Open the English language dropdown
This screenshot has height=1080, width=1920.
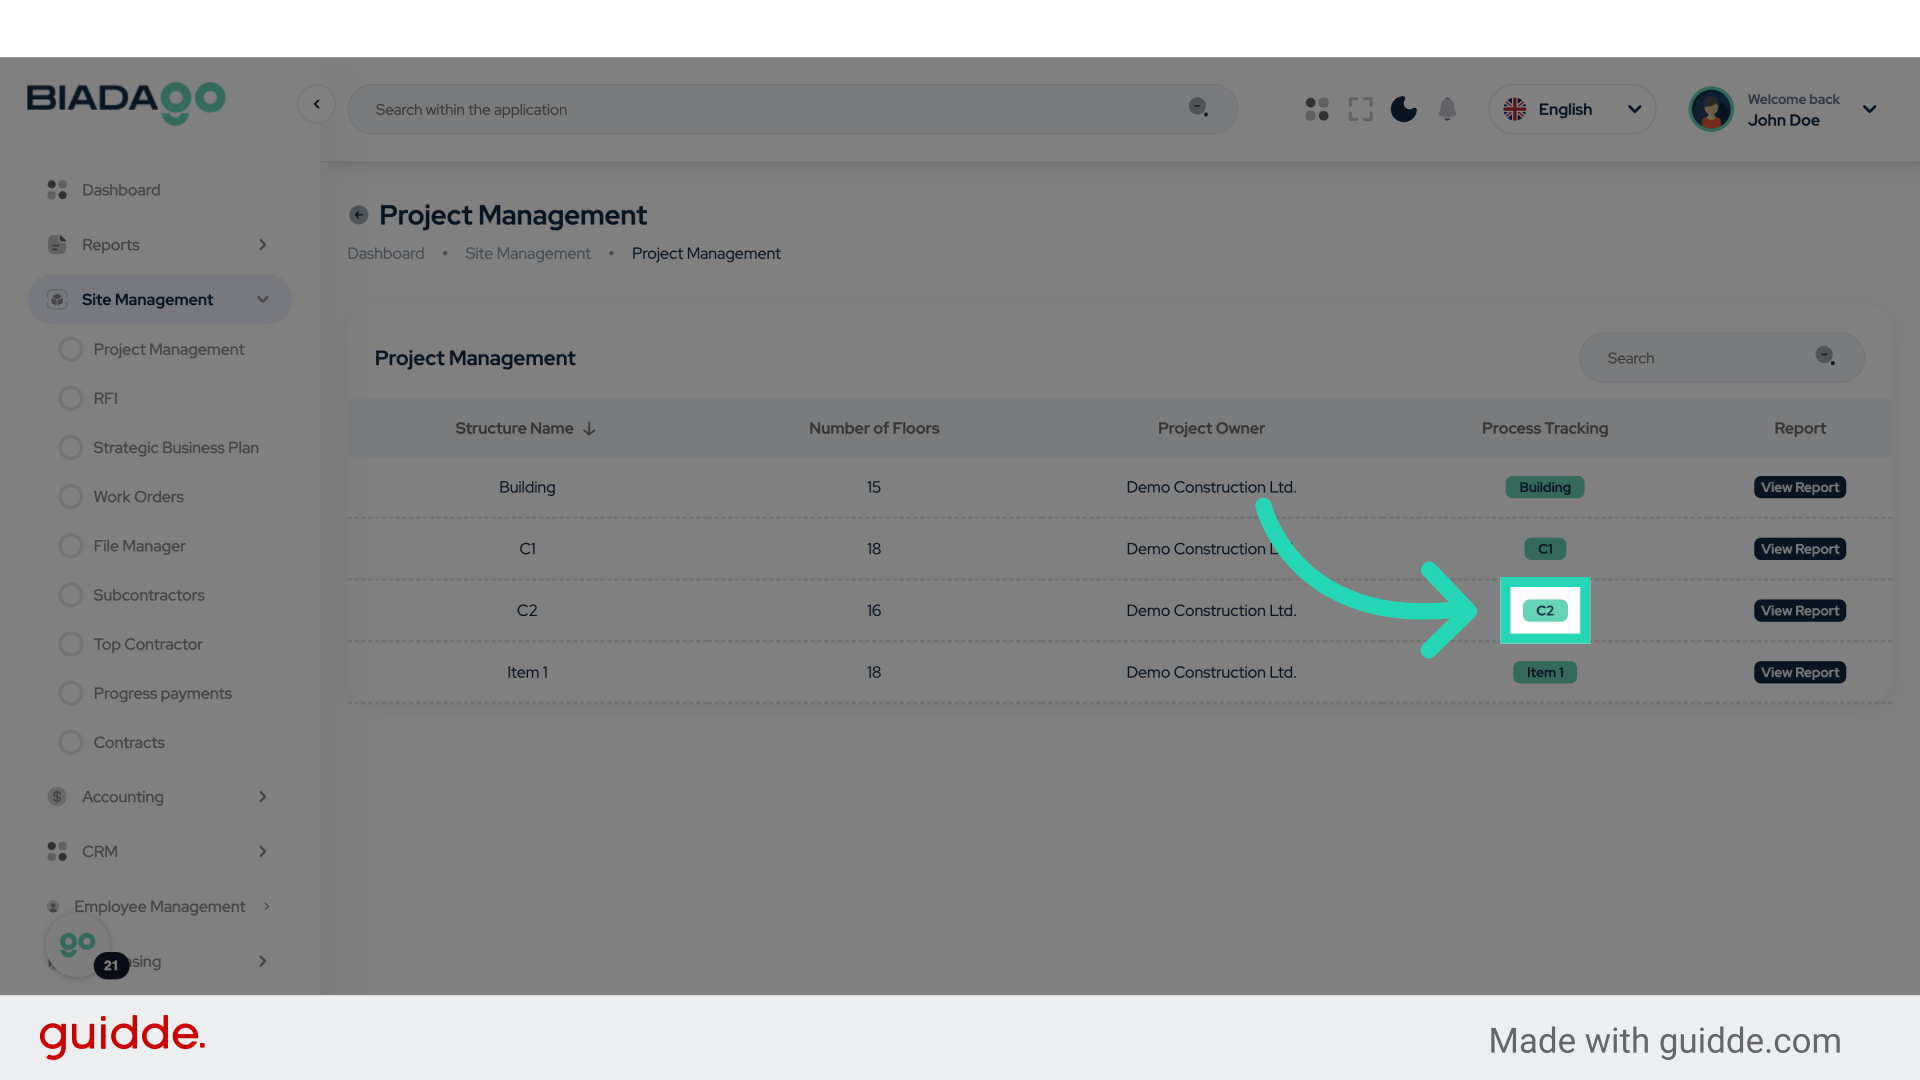[x=1572, y=109]
